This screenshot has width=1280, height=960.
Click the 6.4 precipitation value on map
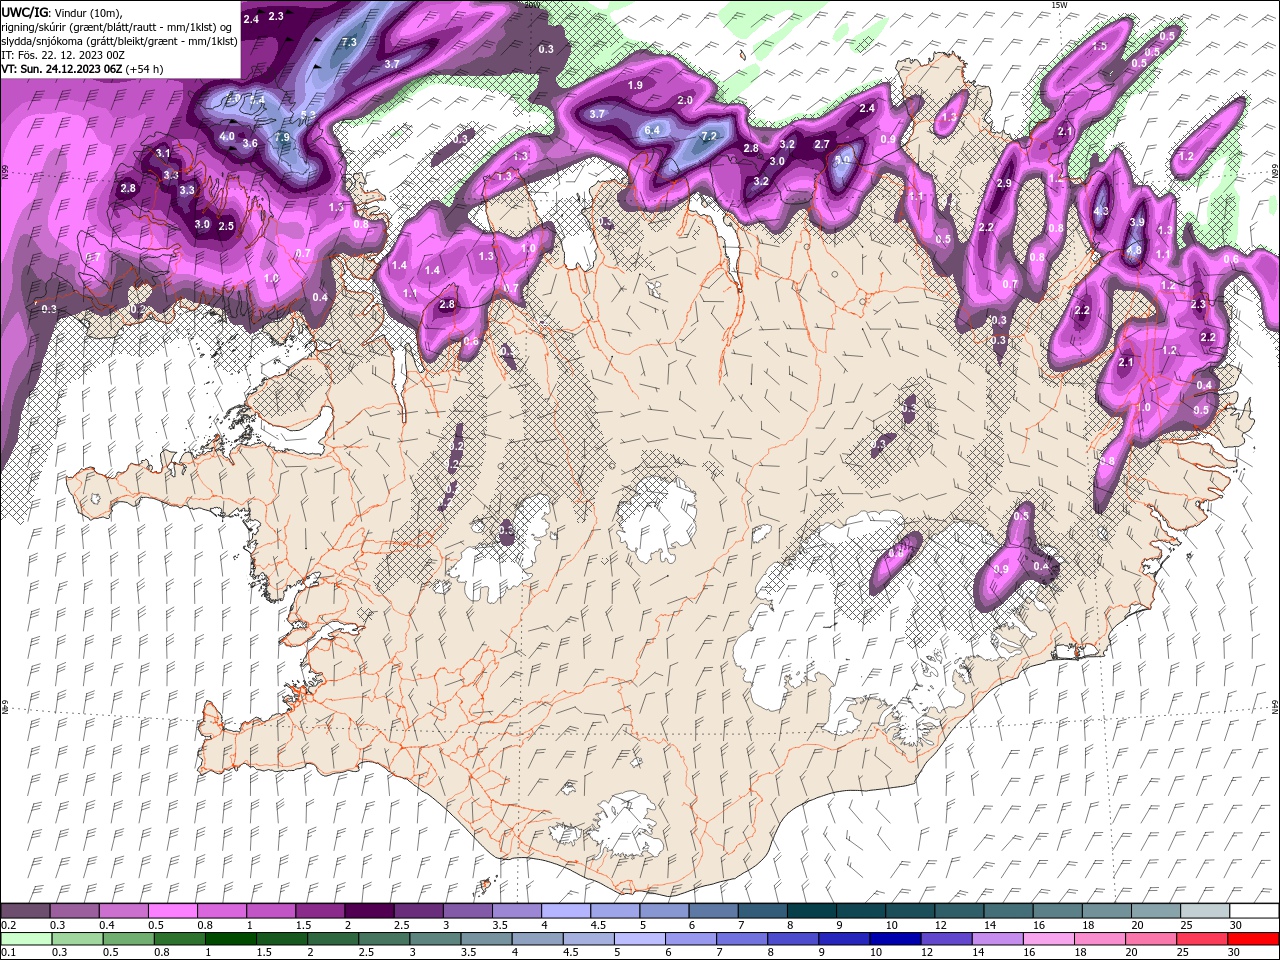[x=653, y=130]
